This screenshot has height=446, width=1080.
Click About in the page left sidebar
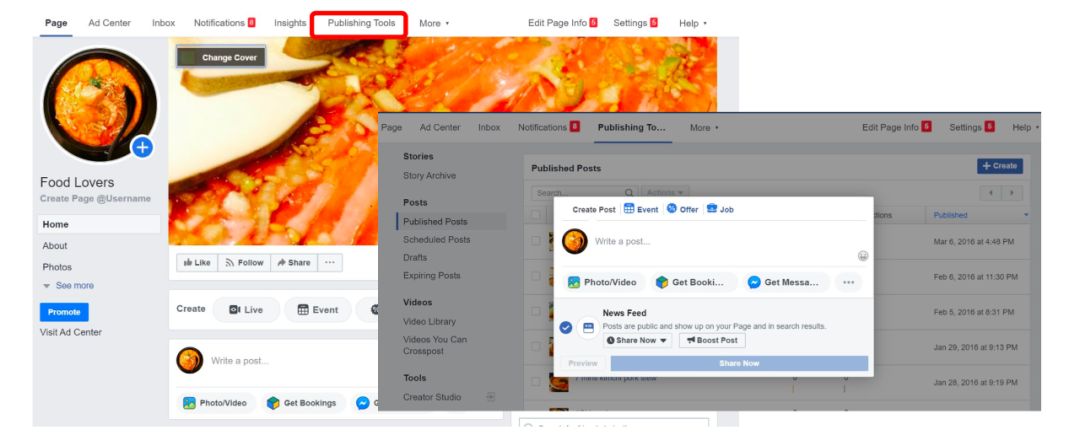tap(55, 246)
